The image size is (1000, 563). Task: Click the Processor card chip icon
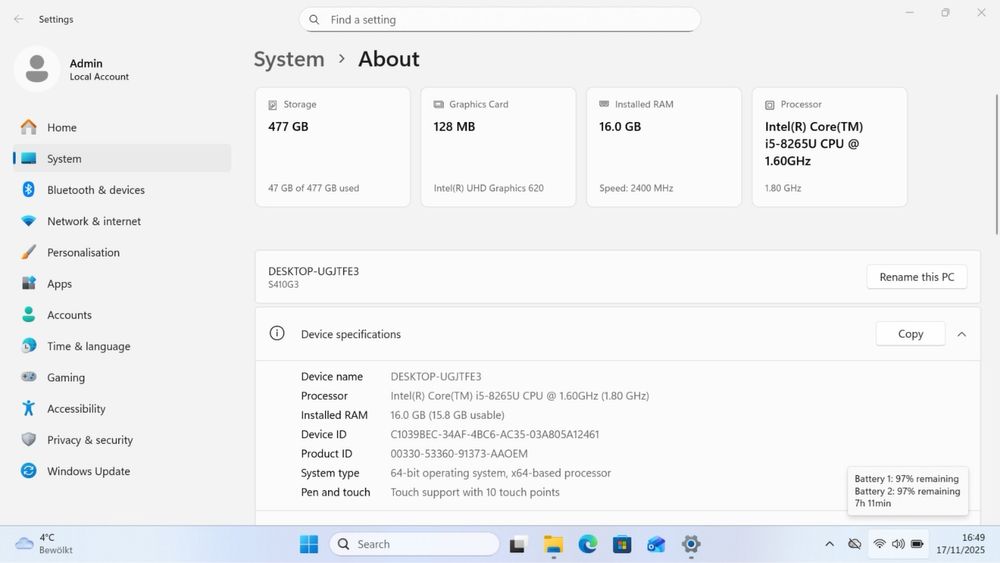click(x=770, y=105)
